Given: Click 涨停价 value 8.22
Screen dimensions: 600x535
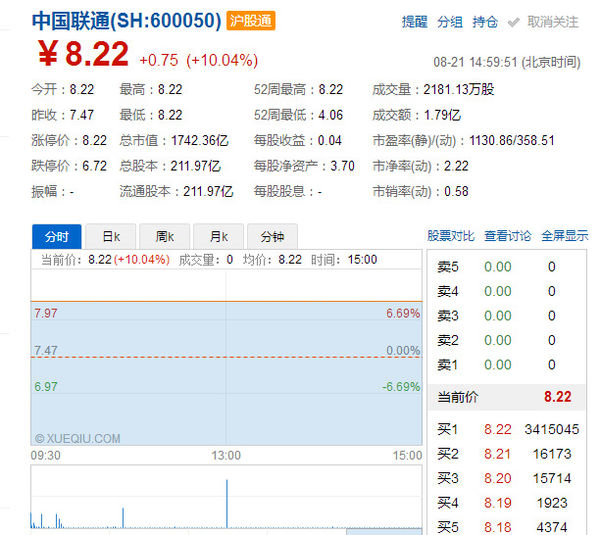Looking at the screenshot, I should pyautogui.click(x=95, y=140).
